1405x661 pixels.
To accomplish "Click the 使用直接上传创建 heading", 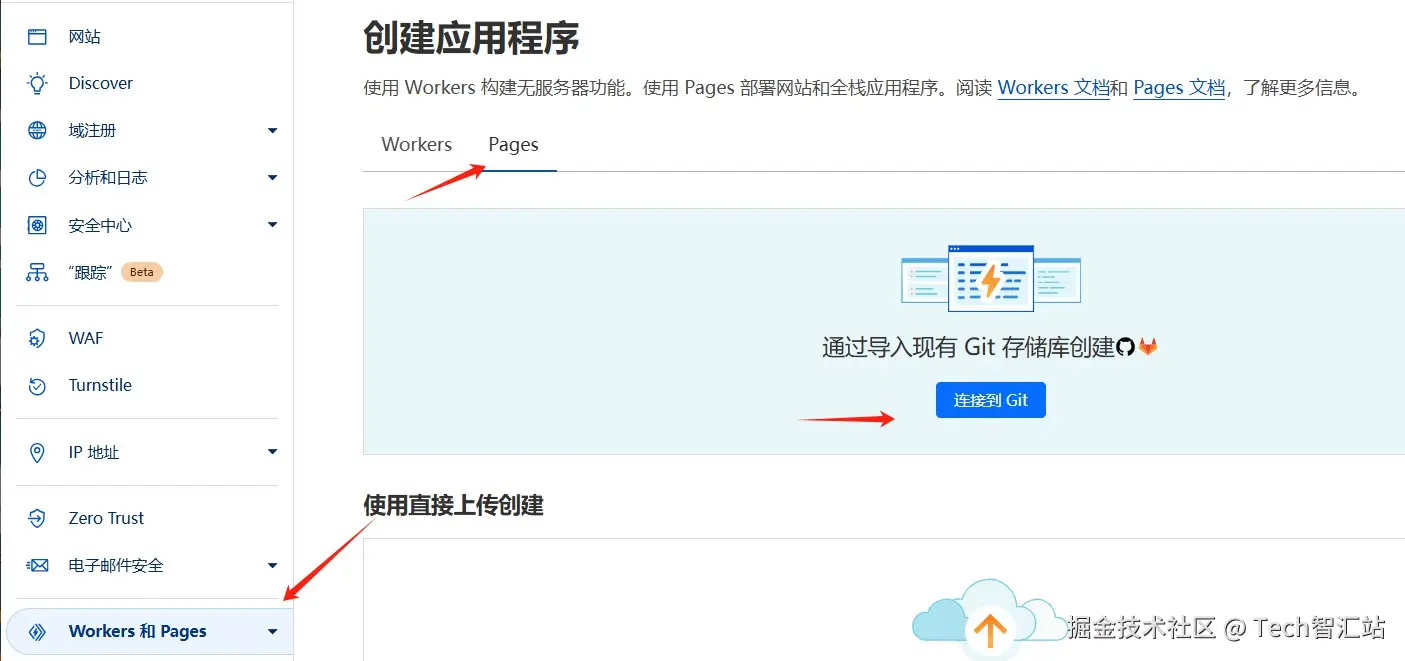I will (x=453, y=505).
